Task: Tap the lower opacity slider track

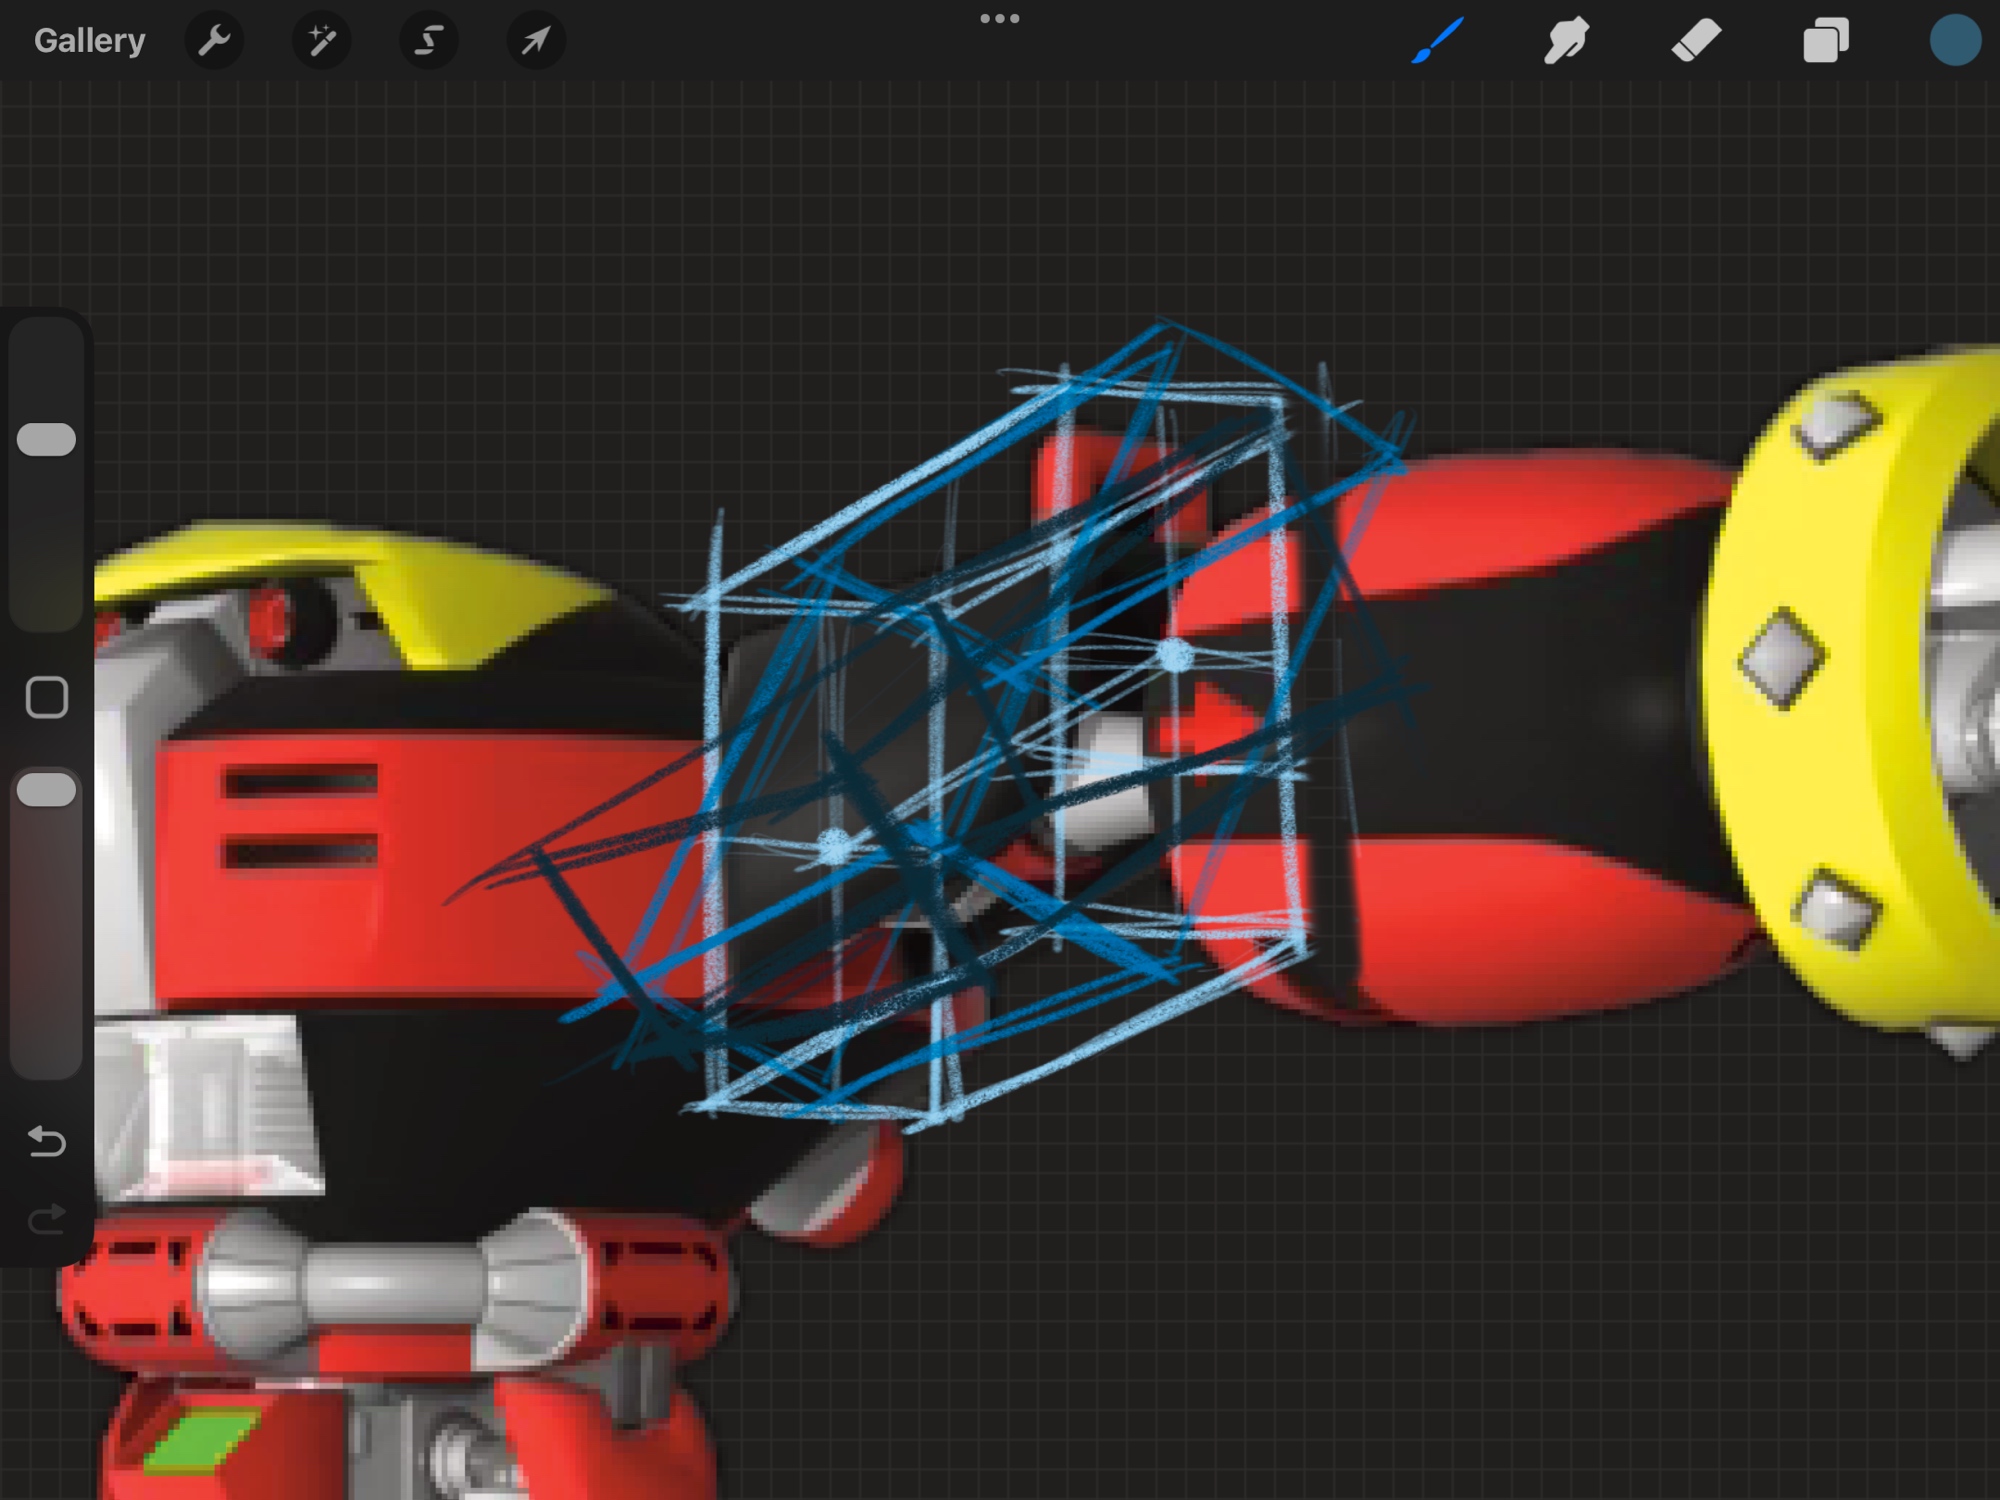Action: tap(47, 950)
